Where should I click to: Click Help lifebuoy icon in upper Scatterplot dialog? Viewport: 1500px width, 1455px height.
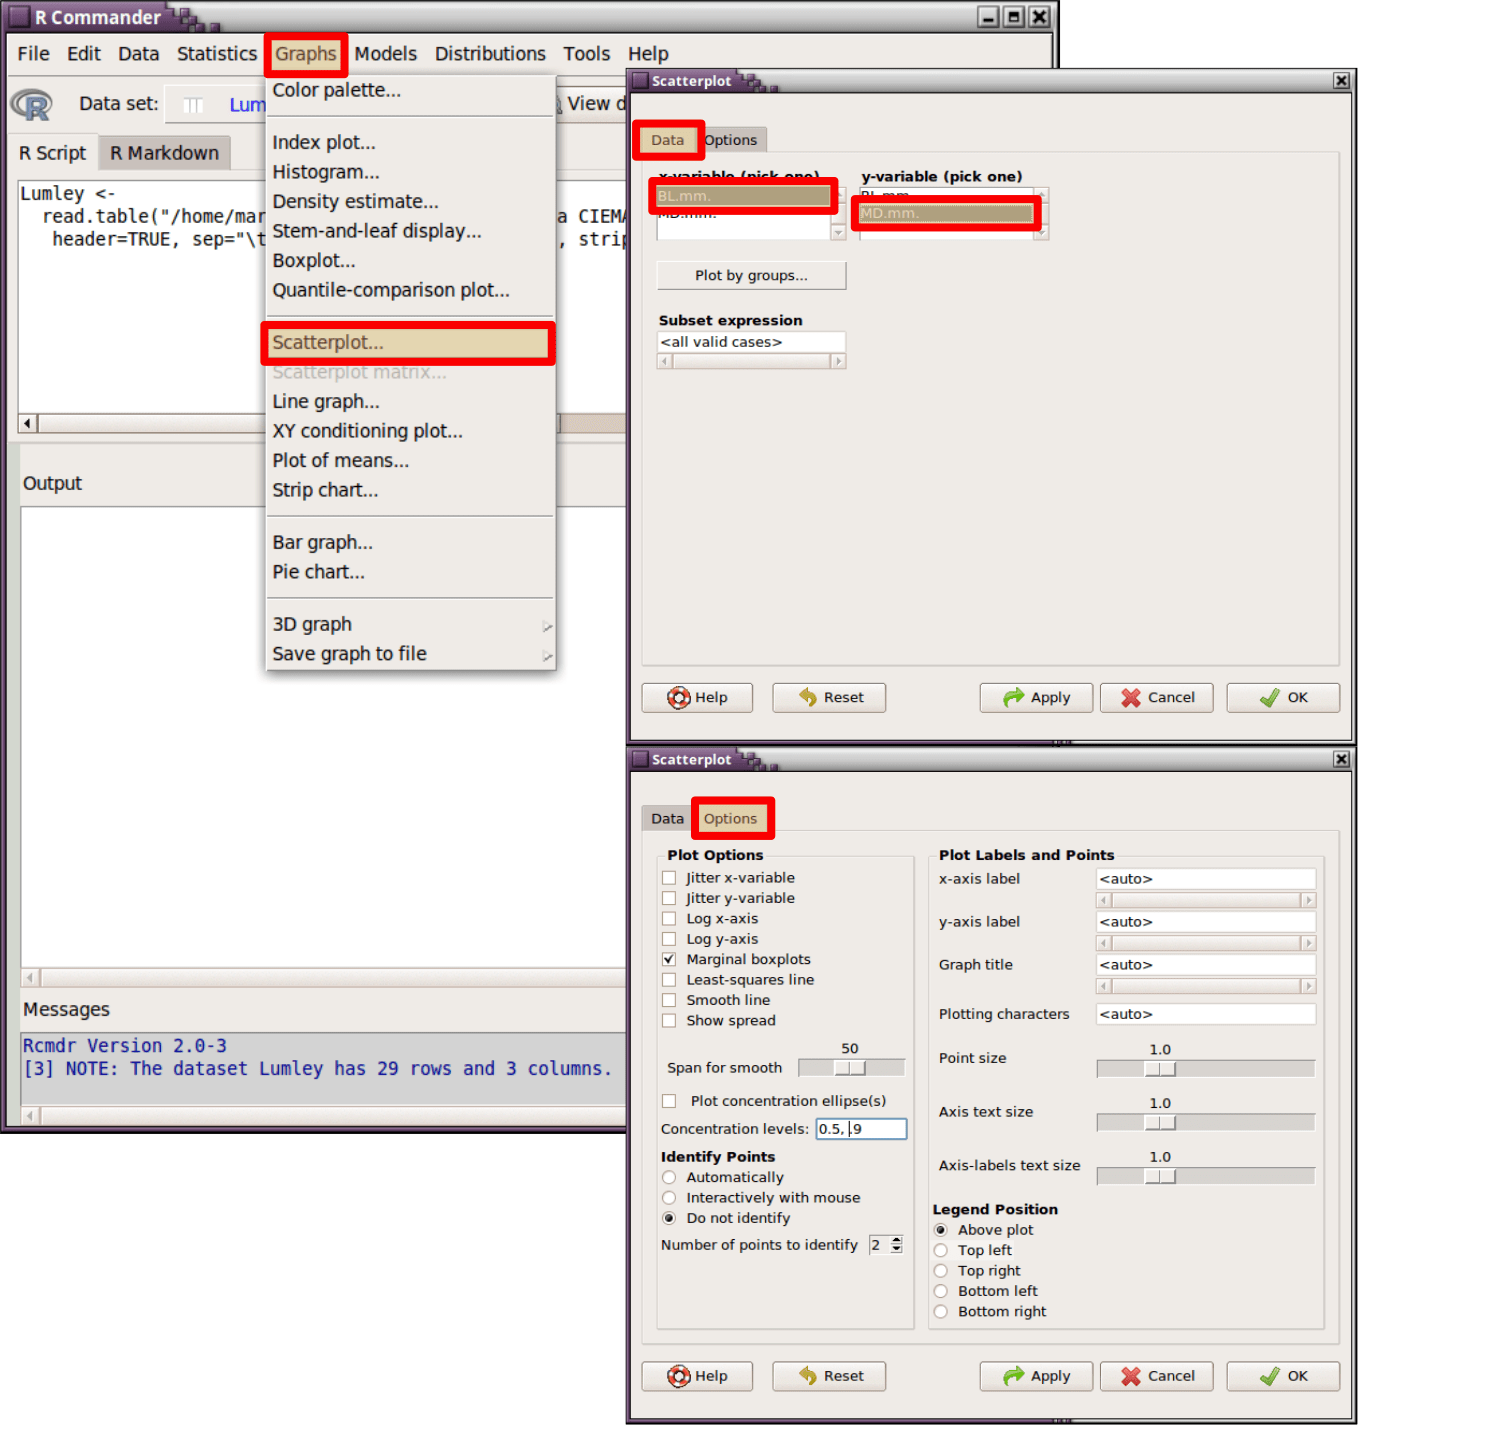(679, 698)
